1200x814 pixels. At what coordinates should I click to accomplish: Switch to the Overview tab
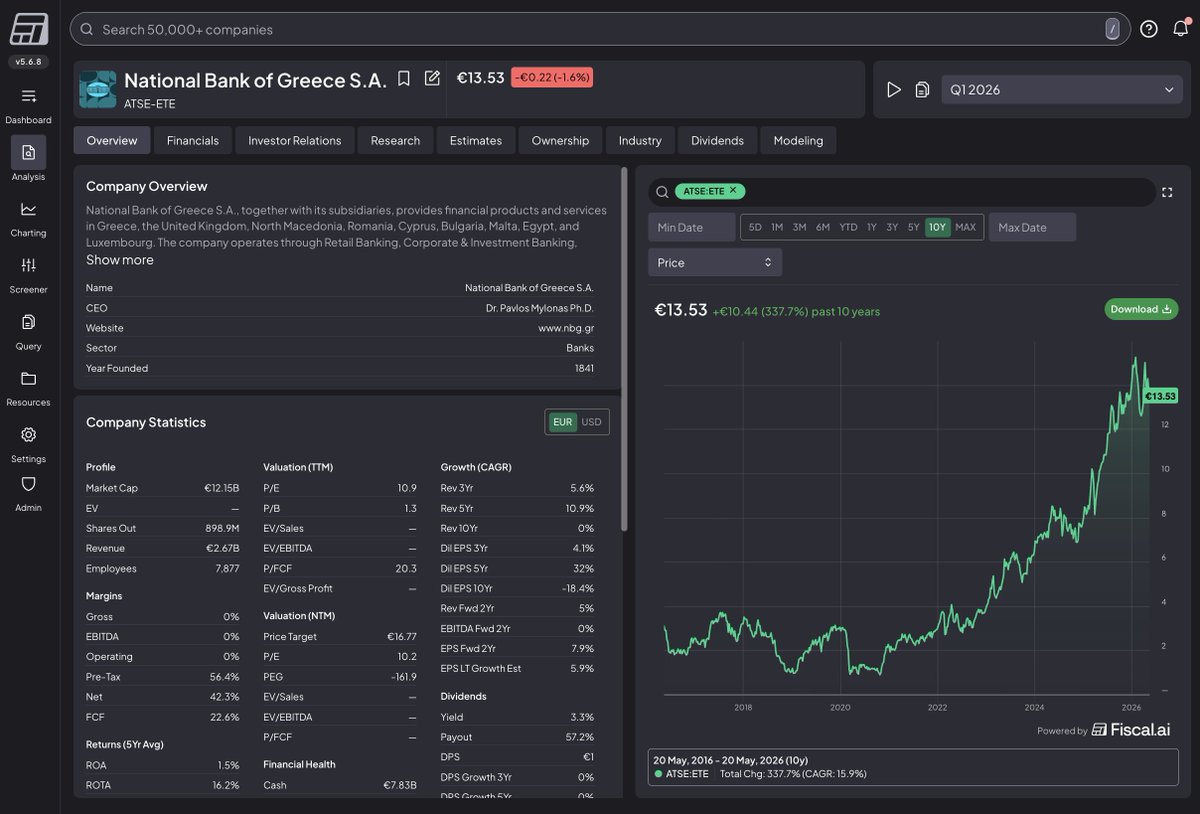click(112, 141)
